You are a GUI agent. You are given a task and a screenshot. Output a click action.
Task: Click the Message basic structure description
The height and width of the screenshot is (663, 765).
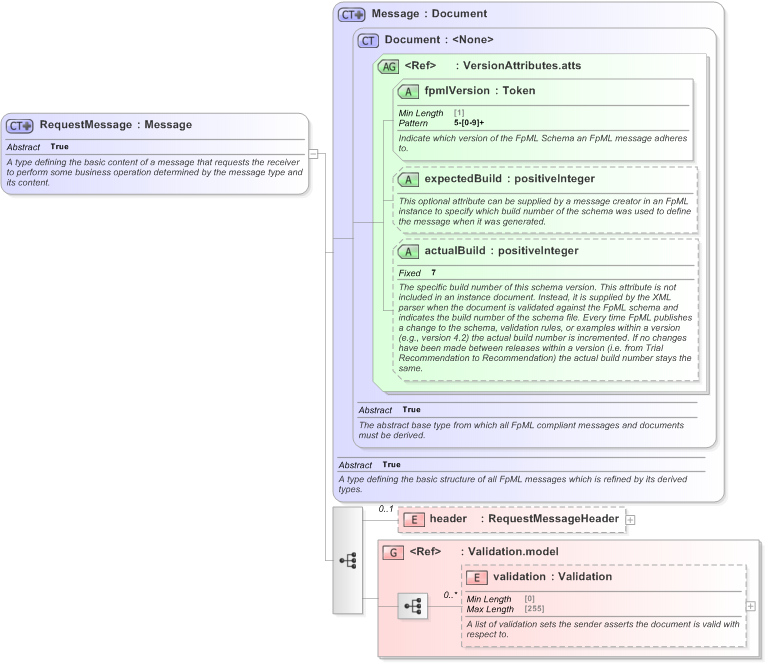pyautogui.click(x=513, y=484)
